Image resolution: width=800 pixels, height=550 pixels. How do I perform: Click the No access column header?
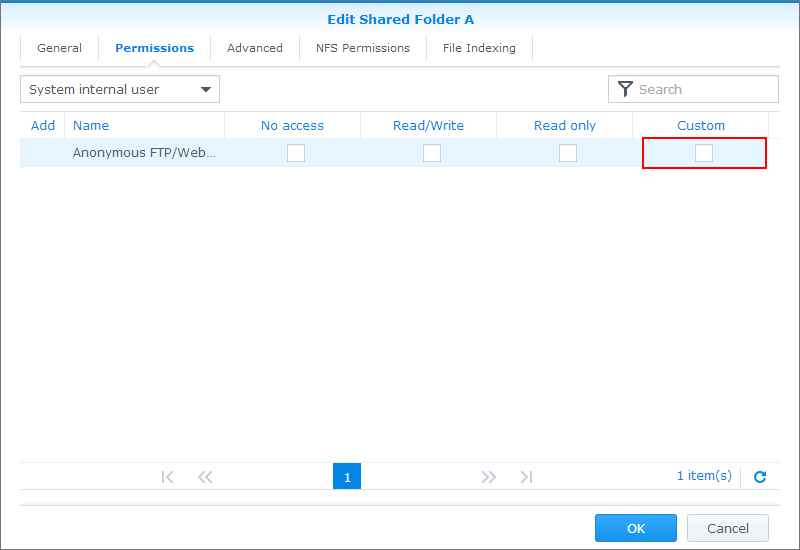pos(292,126)
